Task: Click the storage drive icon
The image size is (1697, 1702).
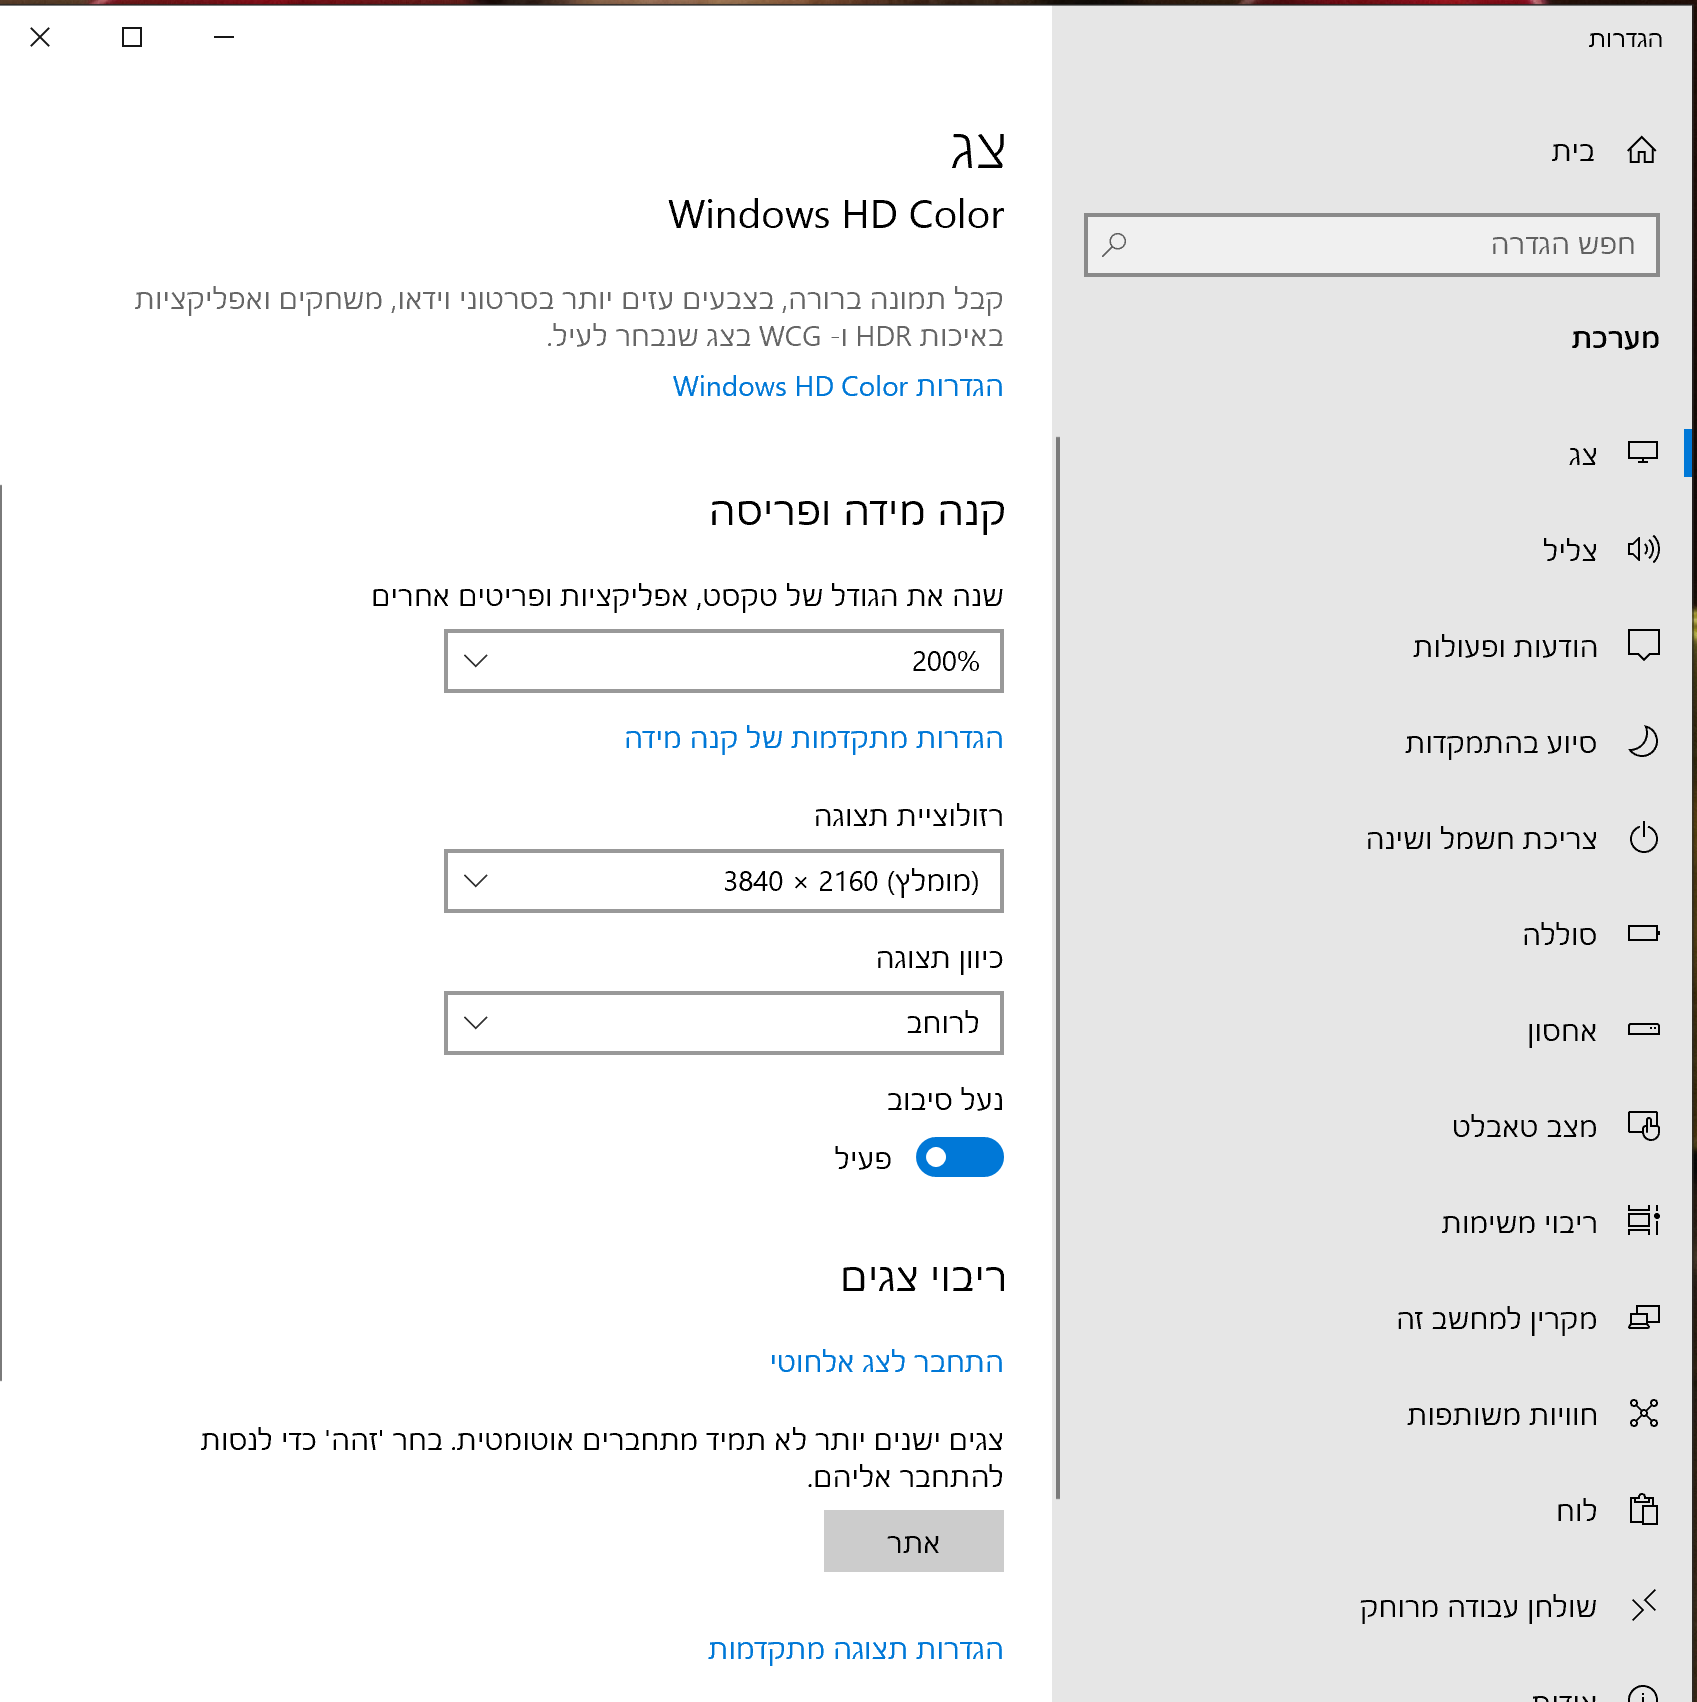Action: [1643, 1029]
